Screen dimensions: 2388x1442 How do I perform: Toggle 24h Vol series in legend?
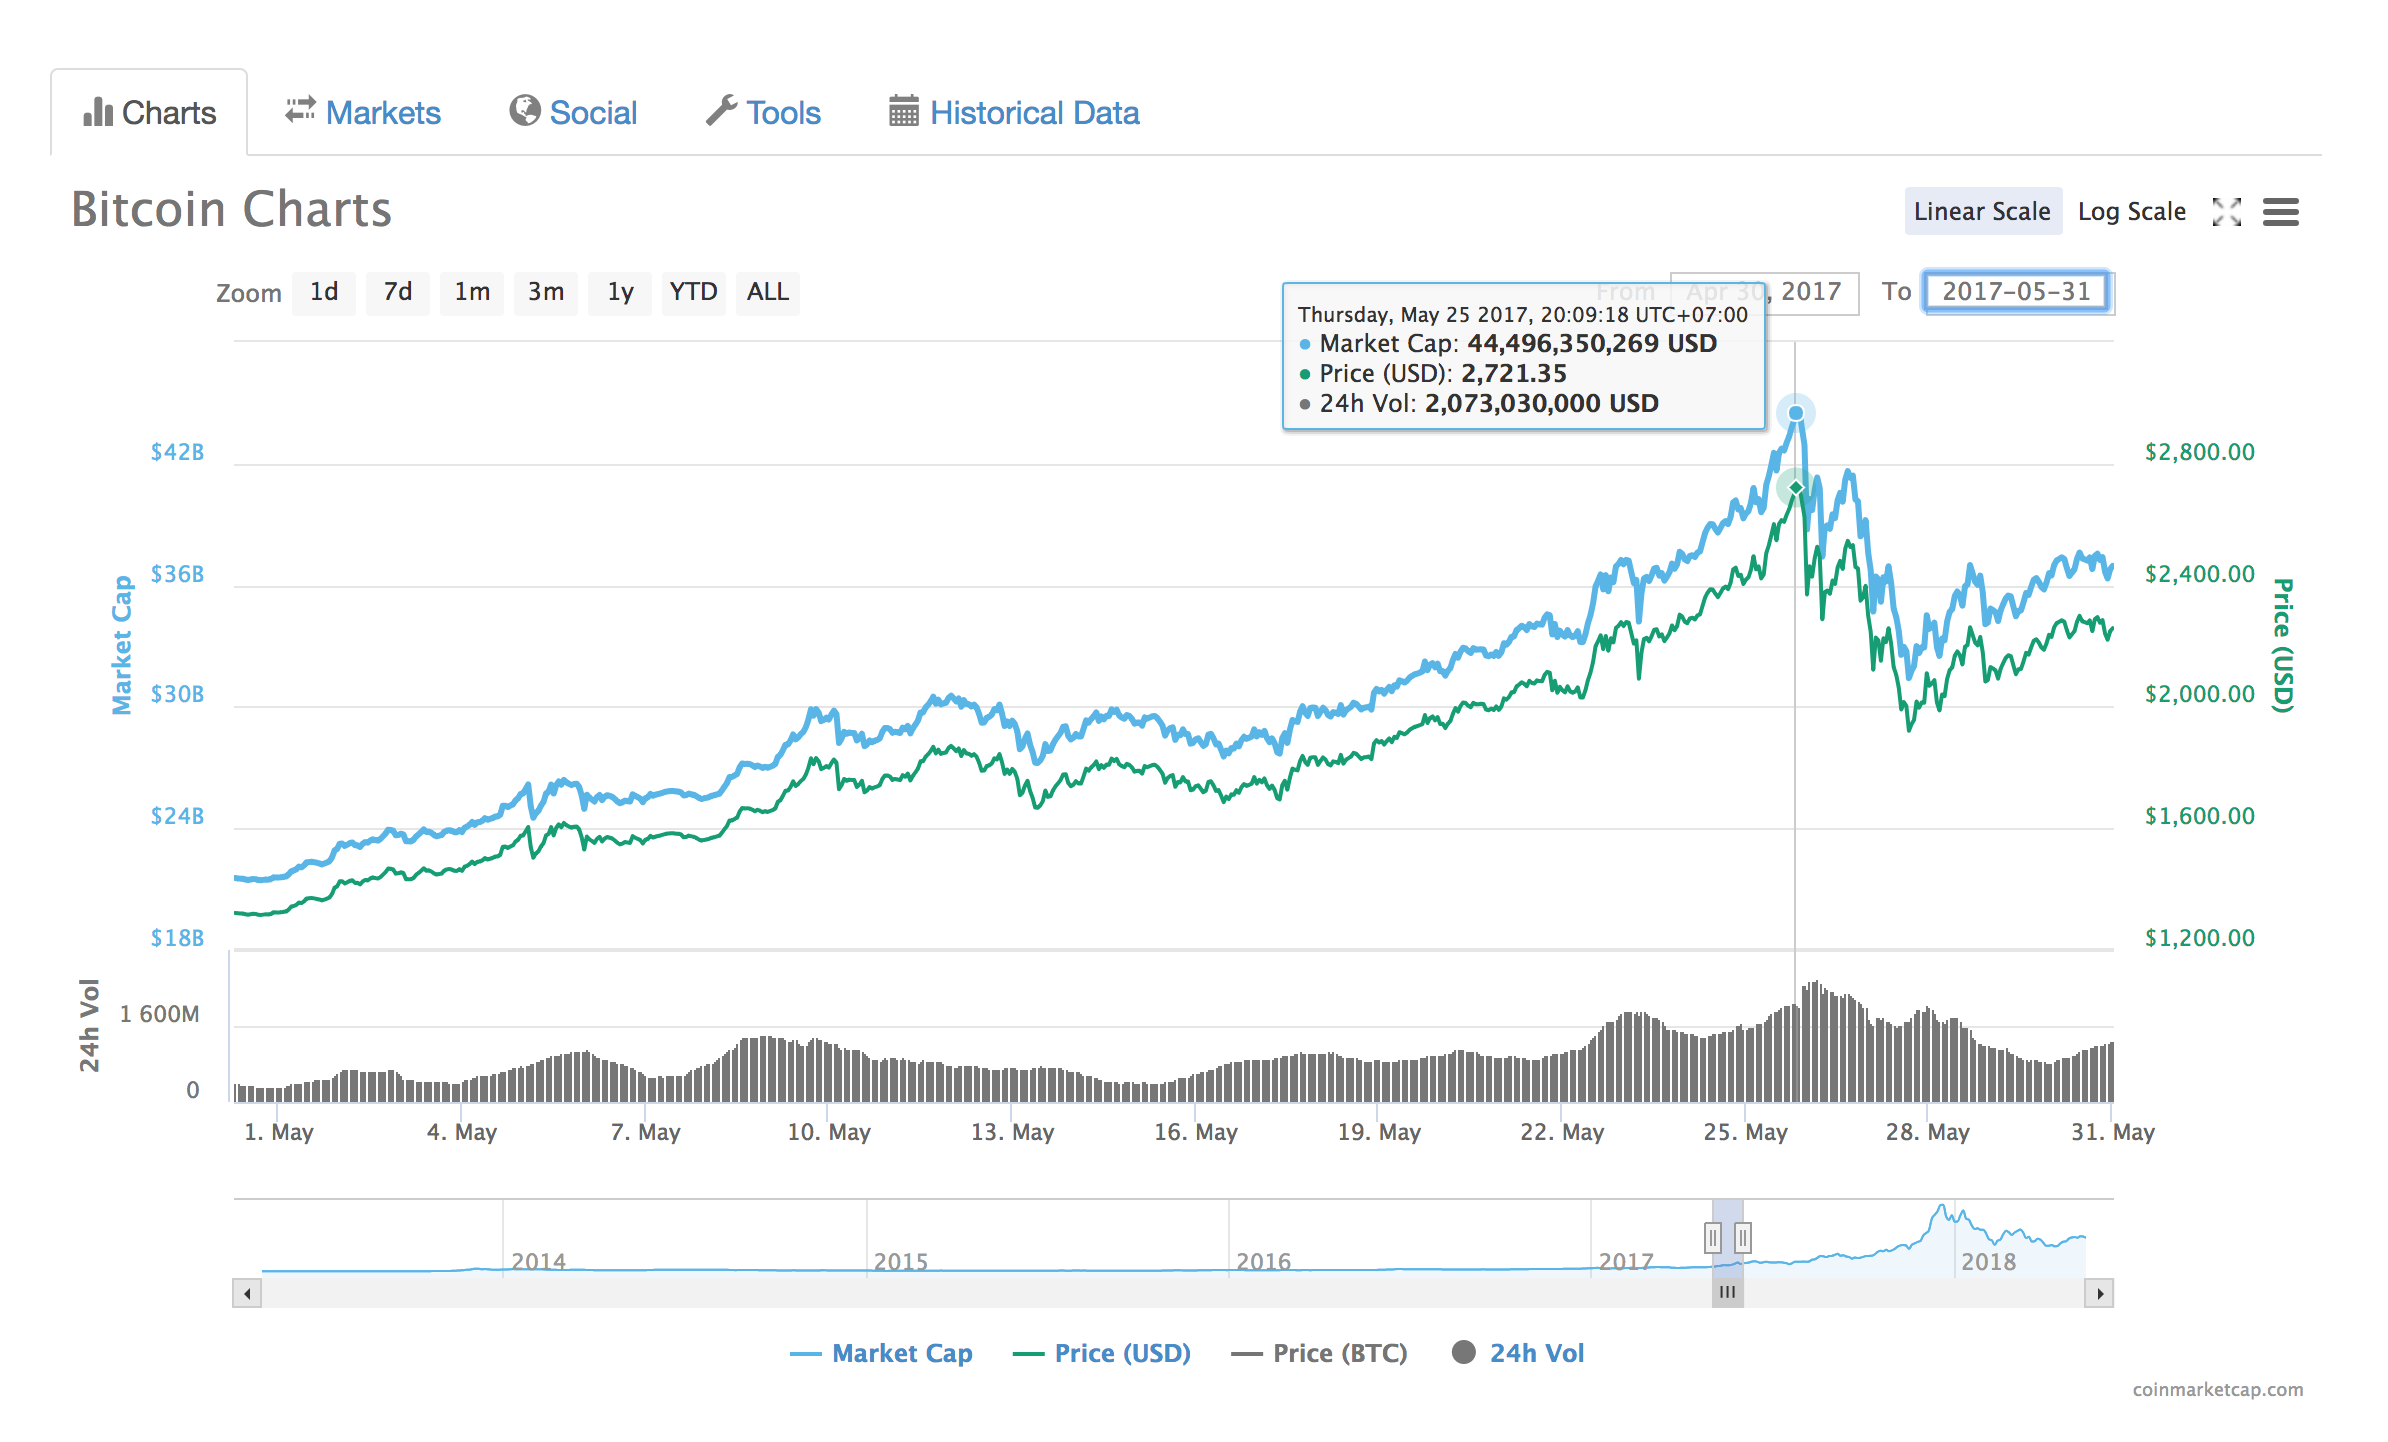pyautogui.click(x=1535, y=1353)
